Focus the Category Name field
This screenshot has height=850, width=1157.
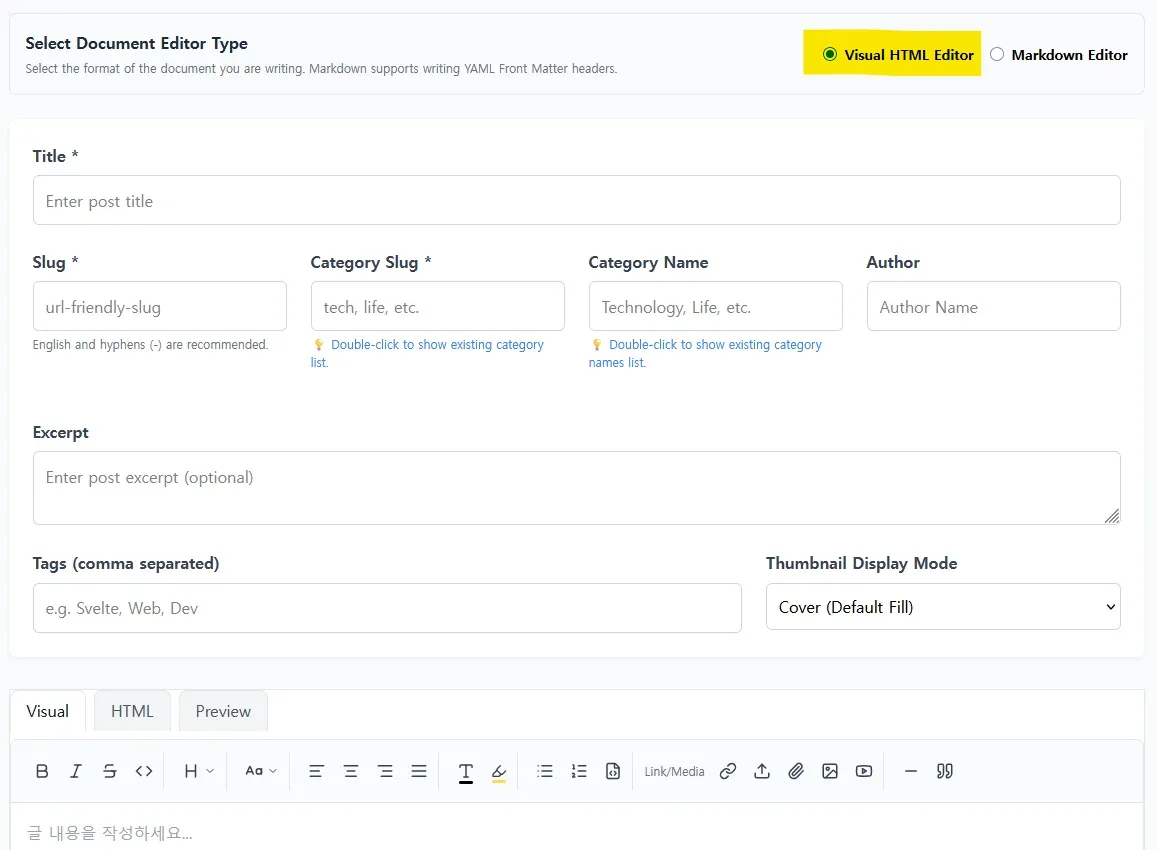click(715, 306)
